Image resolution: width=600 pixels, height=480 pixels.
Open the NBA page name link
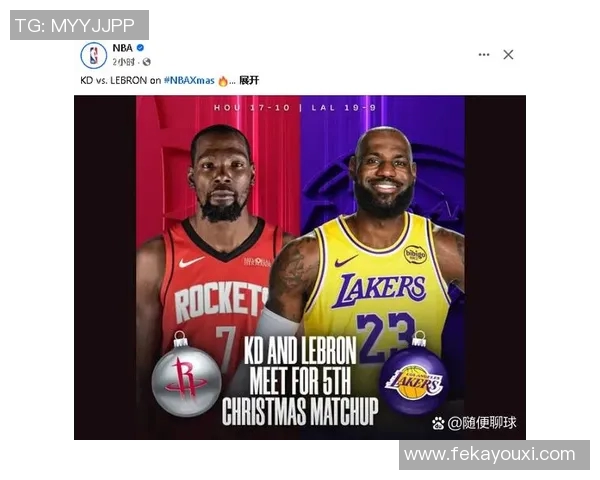[x=122, y=48]
